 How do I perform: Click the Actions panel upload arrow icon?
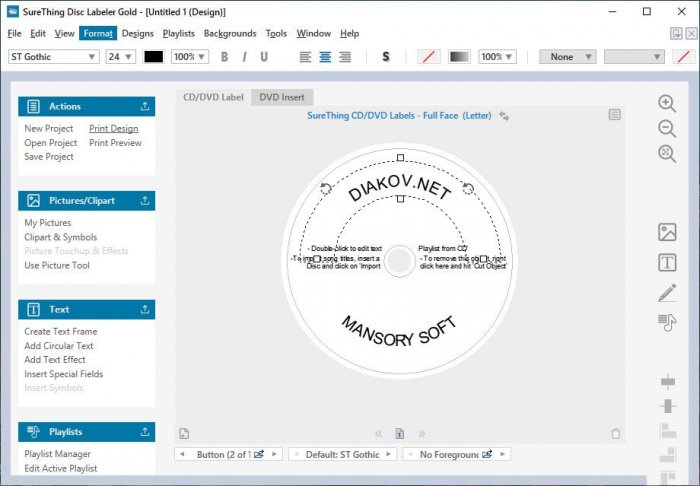pos(145,106)
